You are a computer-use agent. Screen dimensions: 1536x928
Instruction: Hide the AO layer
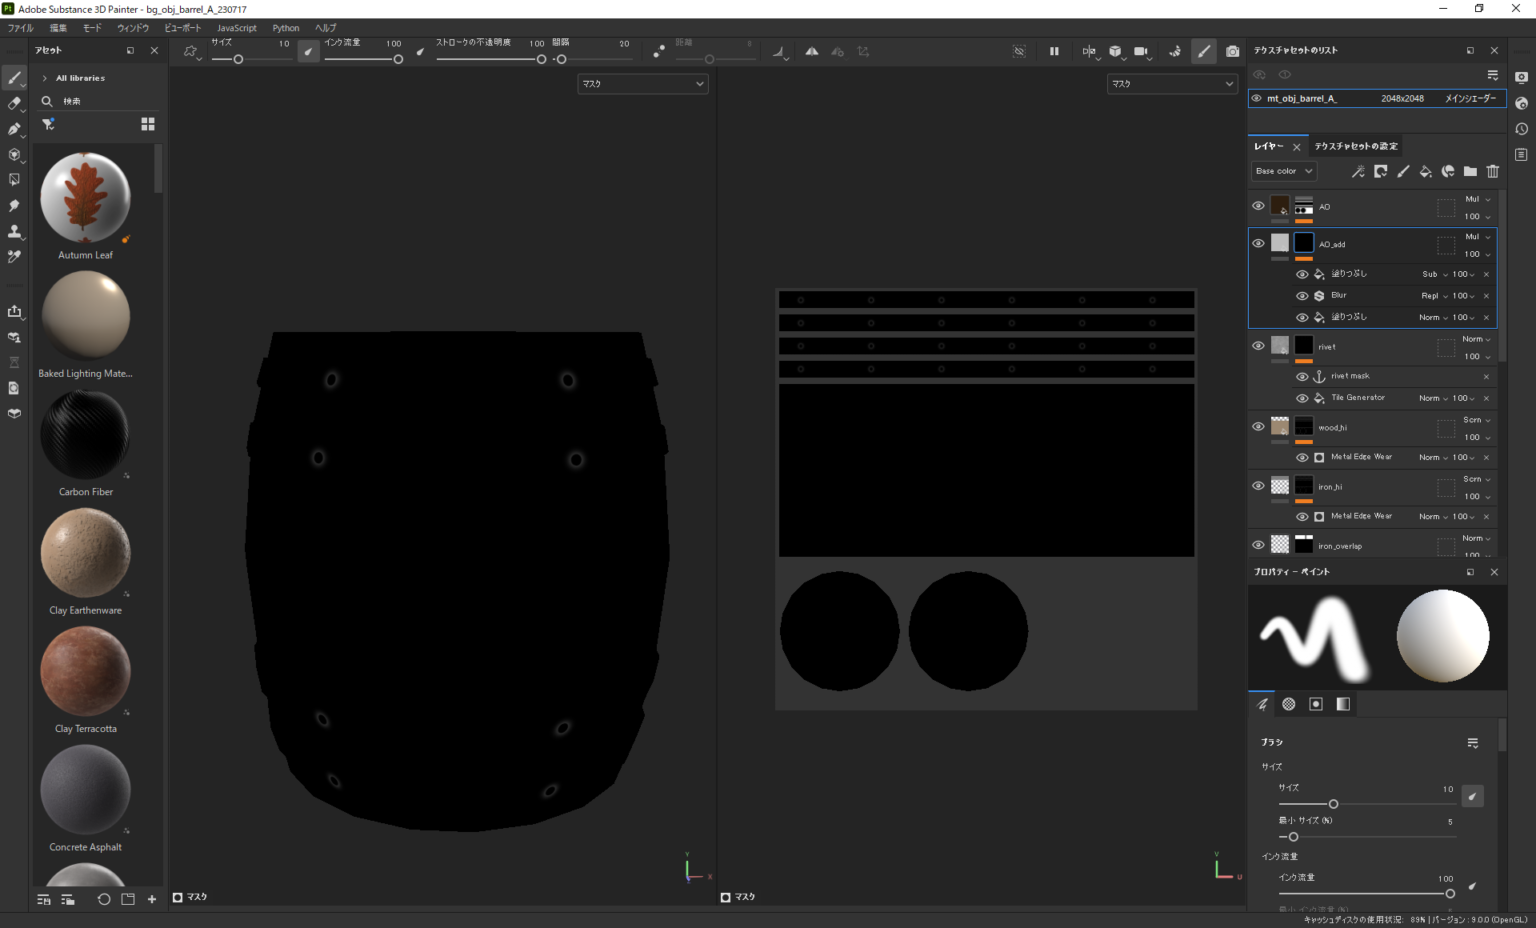1258,206
